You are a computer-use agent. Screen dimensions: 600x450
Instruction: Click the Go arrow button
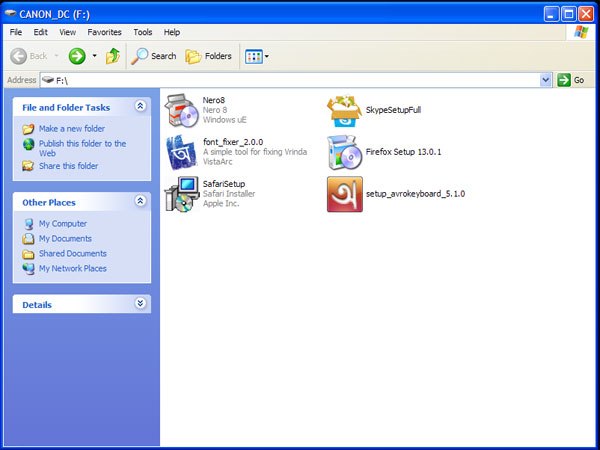point(564,80)
